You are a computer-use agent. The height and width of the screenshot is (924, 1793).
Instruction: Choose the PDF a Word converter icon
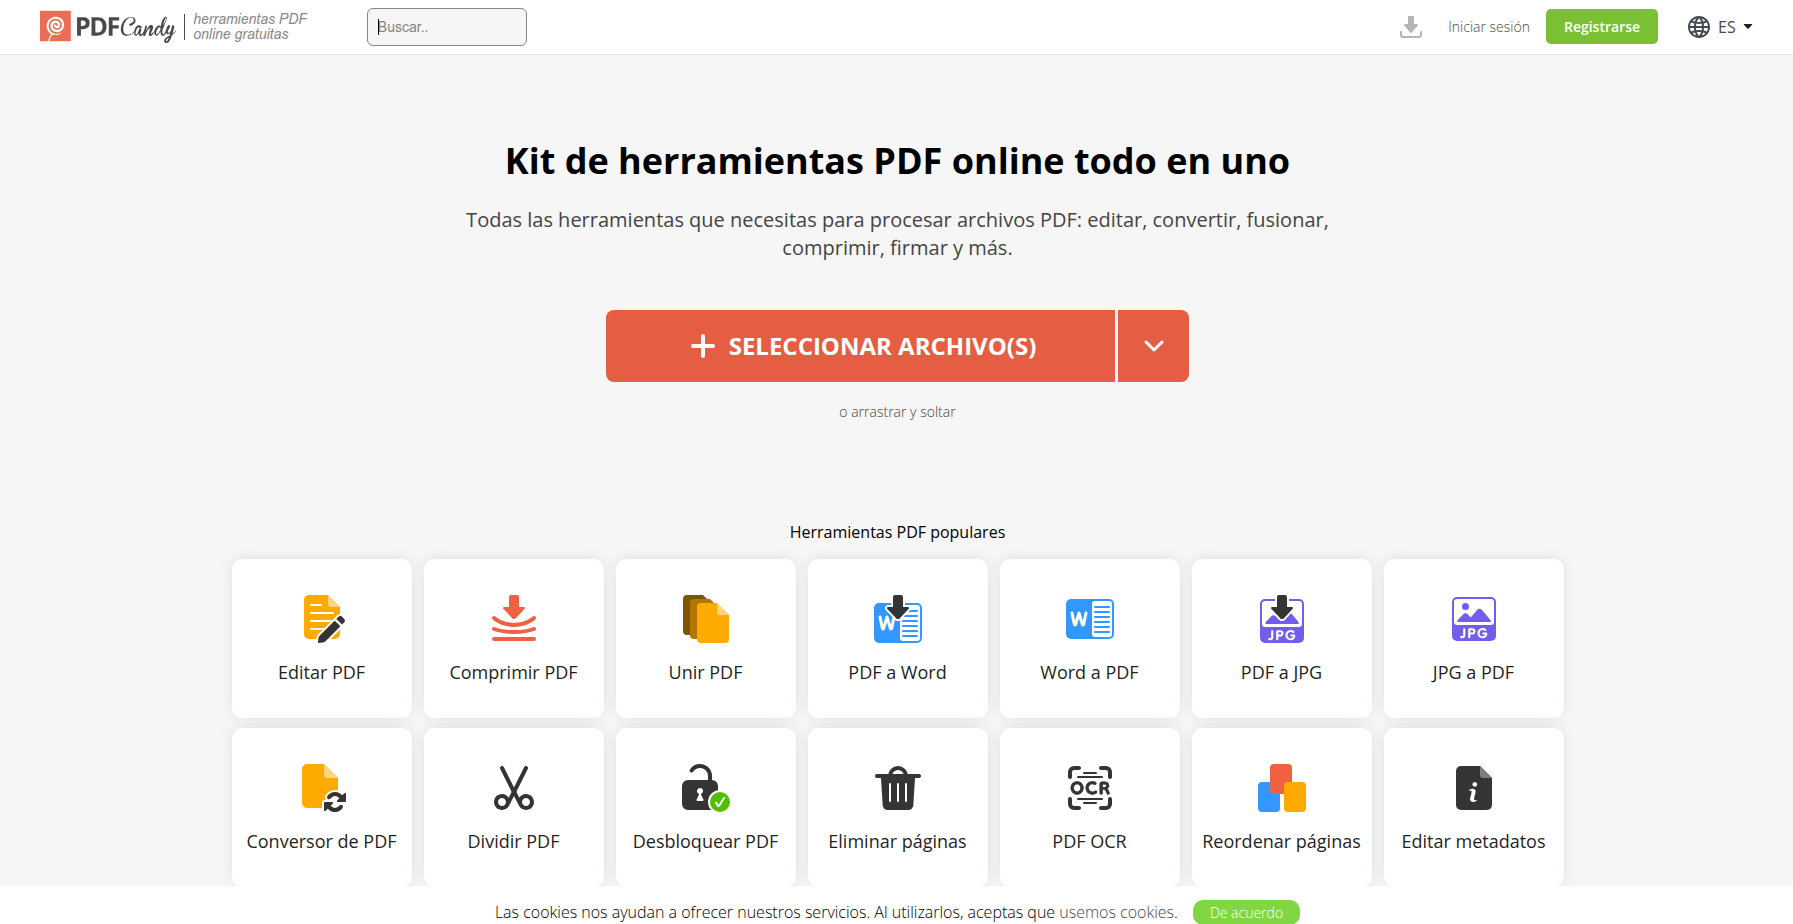pos(897,619)
